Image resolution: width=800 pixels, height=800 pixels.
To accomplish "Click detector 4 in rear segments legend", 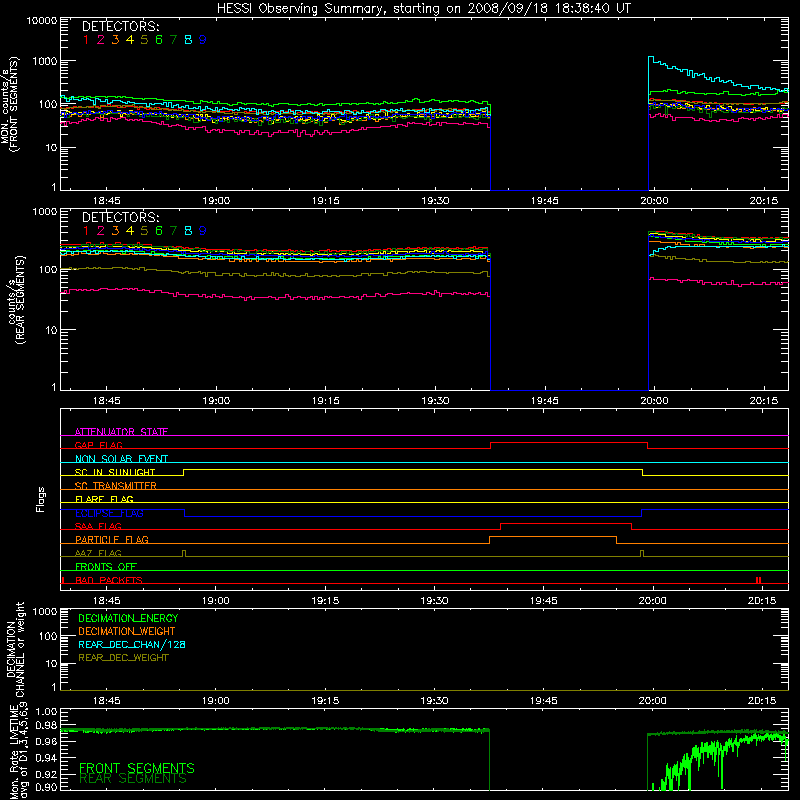I will [130, 231].
